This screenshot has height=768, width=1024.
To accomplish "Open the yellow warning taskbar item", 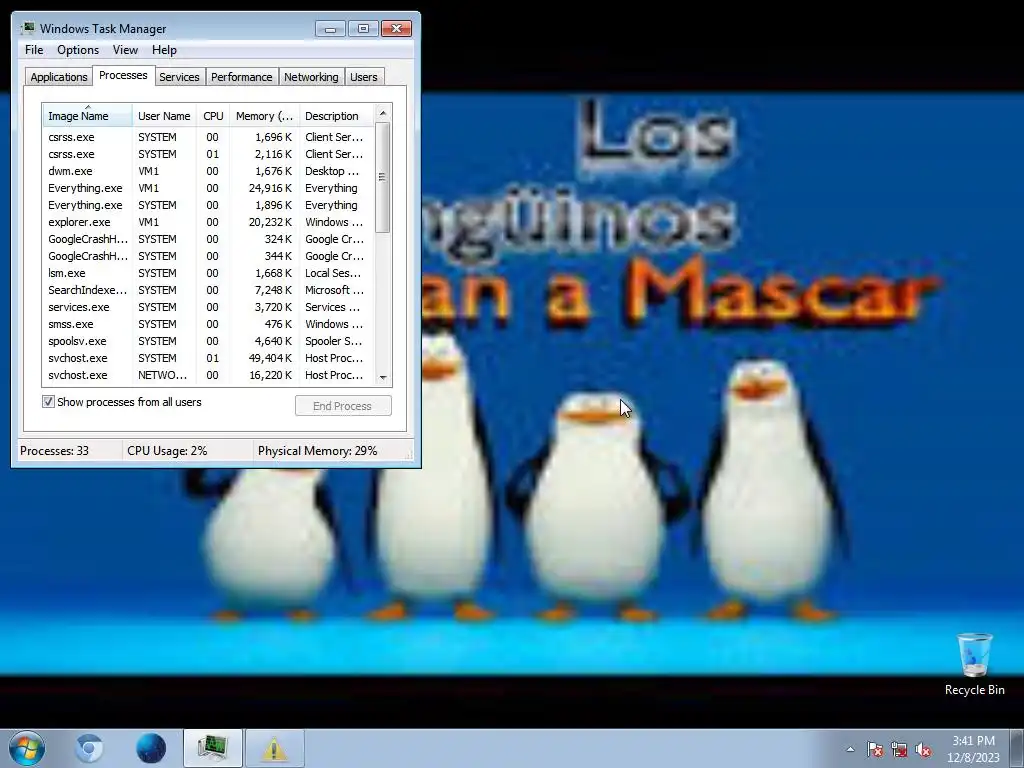I will point(274,748).
